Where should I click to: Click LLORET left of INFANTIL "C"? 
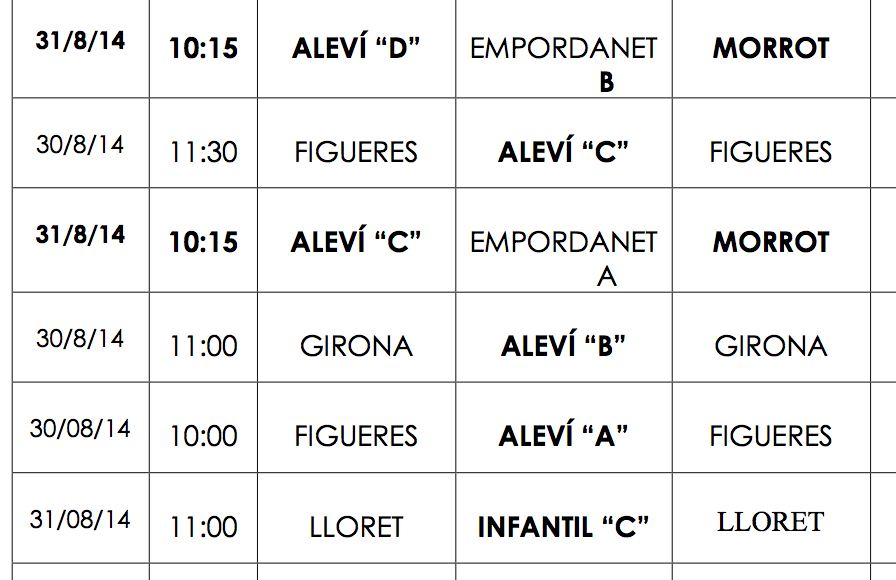coord(356,527)
